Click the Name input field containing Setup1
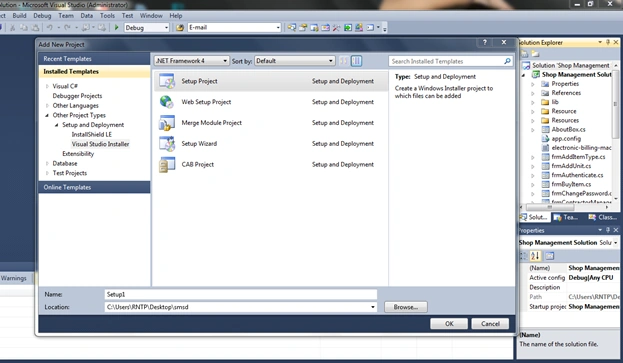623x363 pixels. click(x=241, y=294)
